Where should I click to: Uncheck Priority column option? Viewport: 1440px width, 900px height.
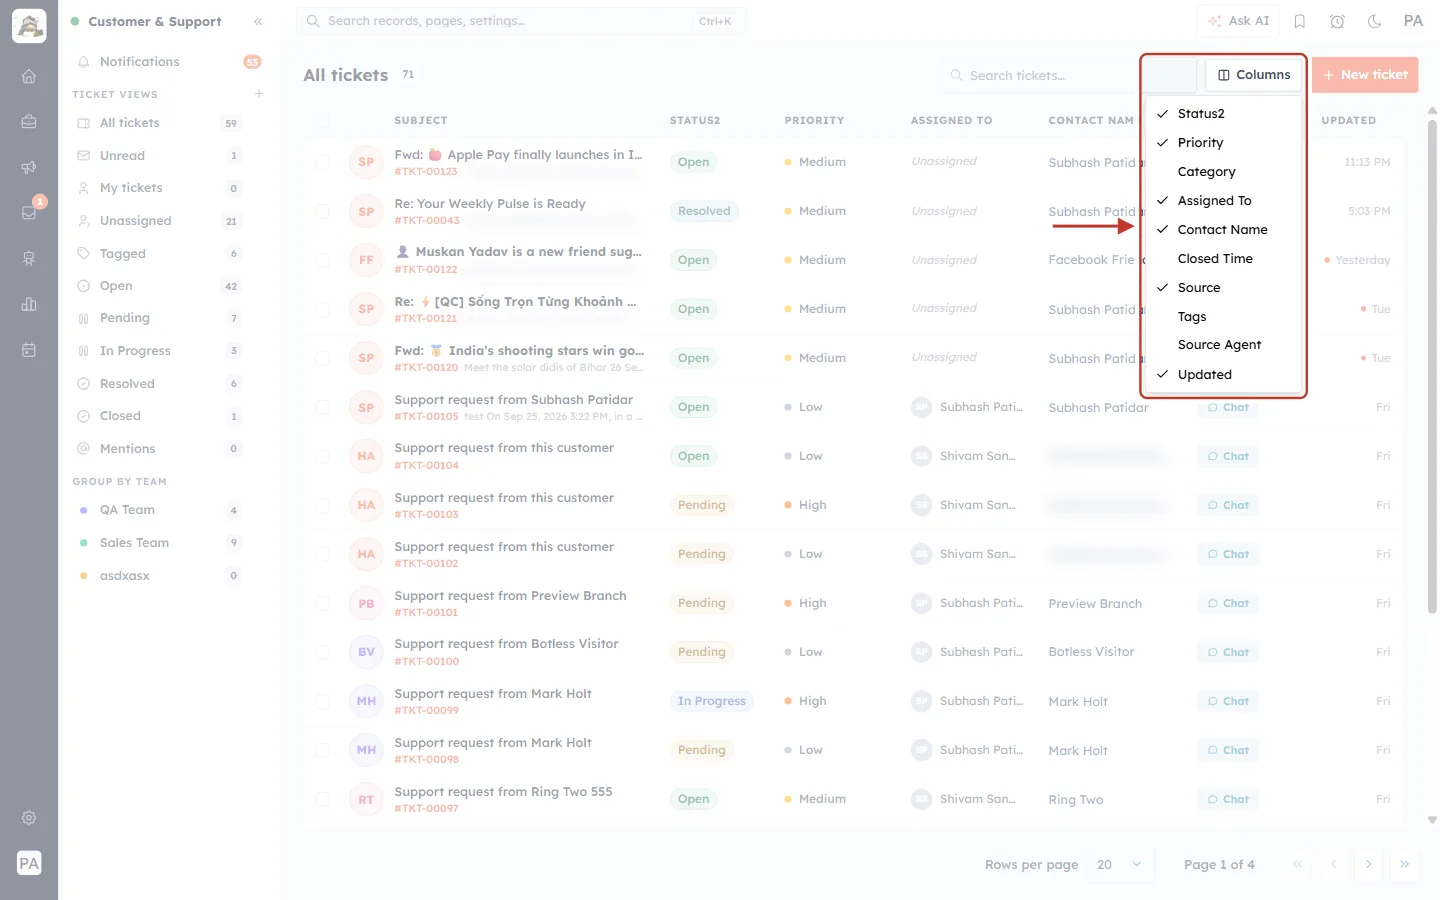[1223, 143]
